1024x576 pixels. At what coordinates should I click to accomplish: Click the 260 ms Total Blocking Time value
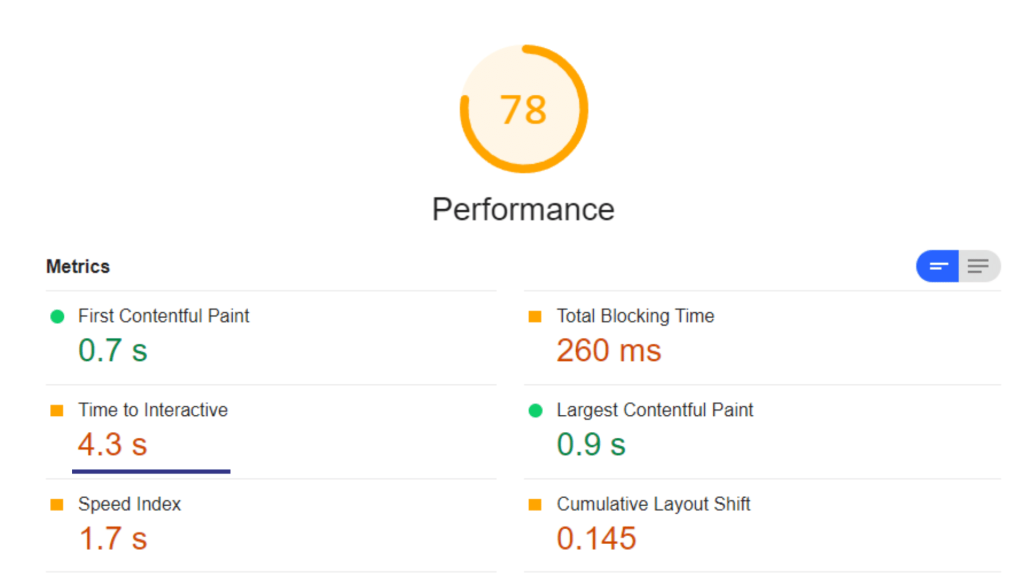coord(607,350)
